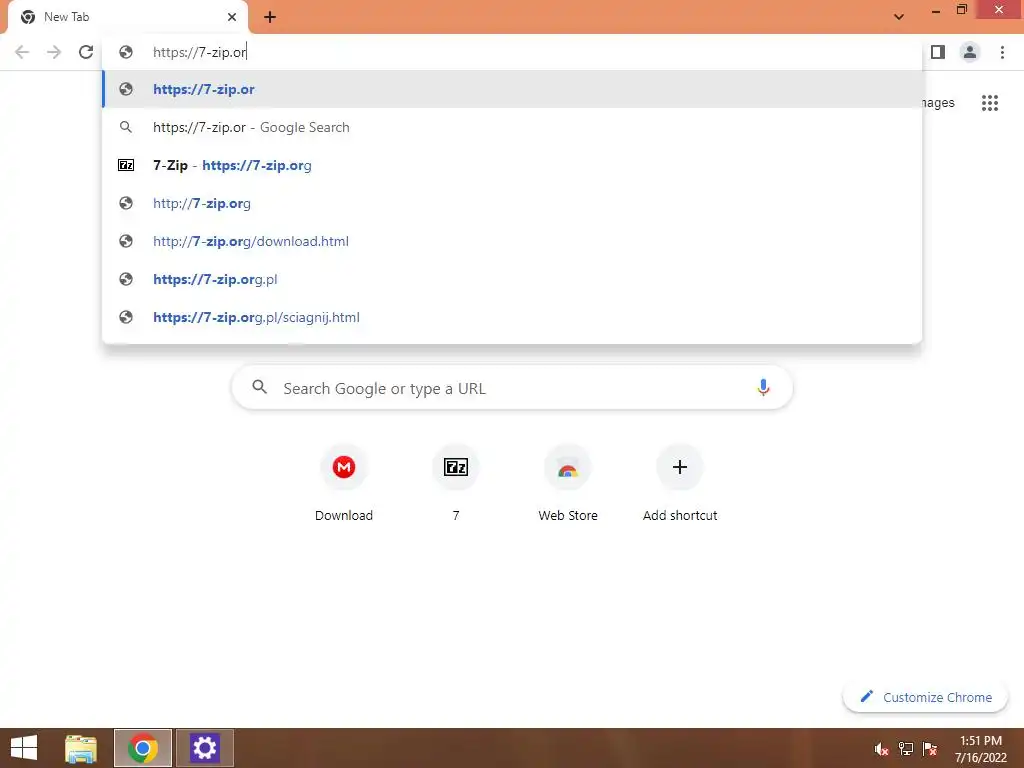Image resolution: width=1024 pixels, height=768 pixels.
Task: Select the New Tab tab
Action: click(128, 17)
